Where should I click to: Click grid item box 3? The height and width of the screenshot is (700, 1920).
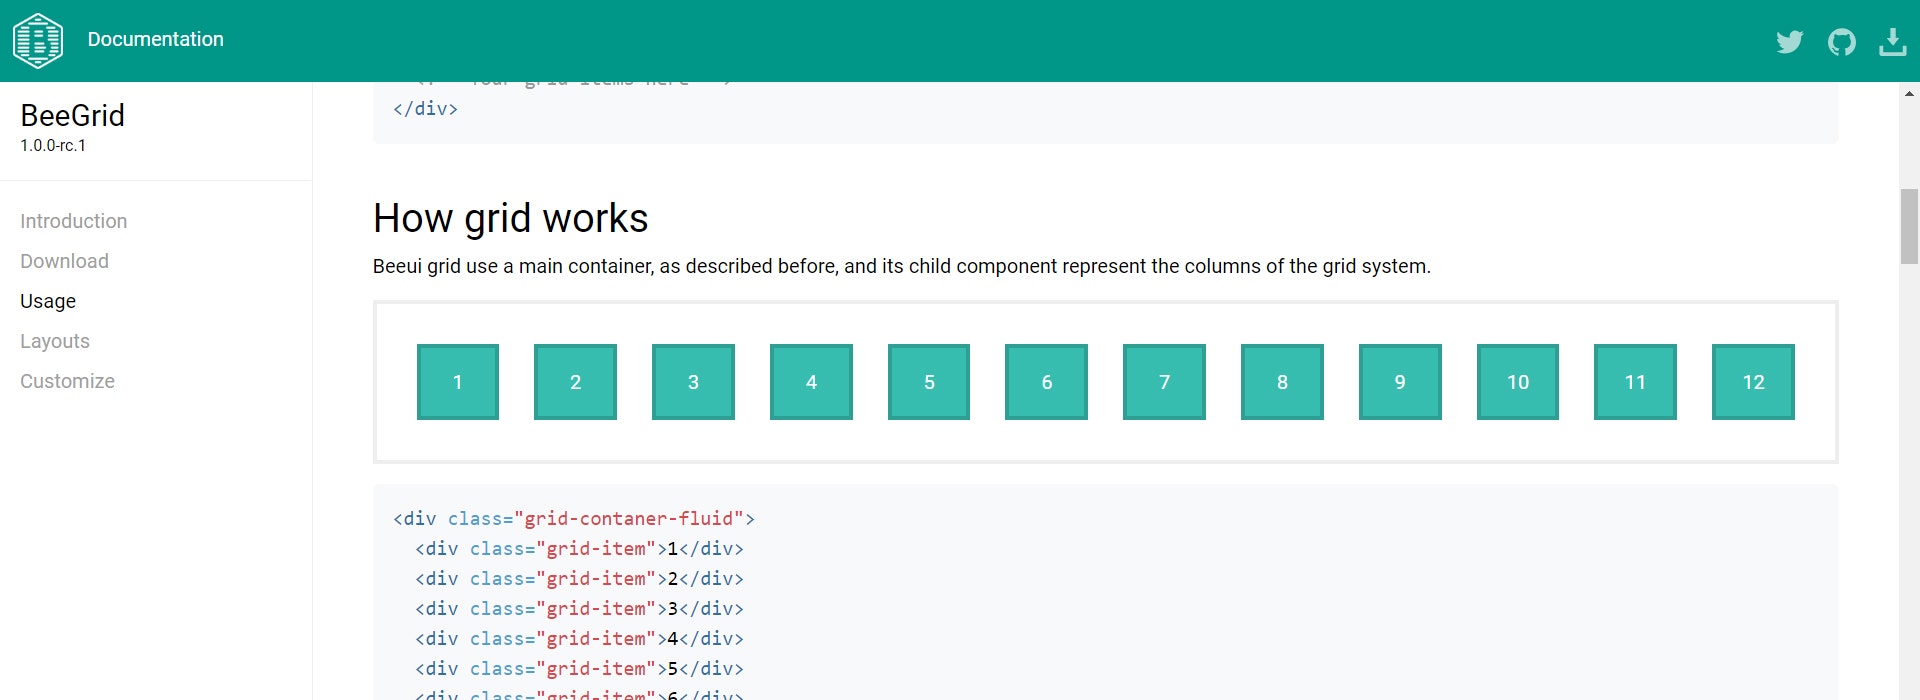[693, 382]
